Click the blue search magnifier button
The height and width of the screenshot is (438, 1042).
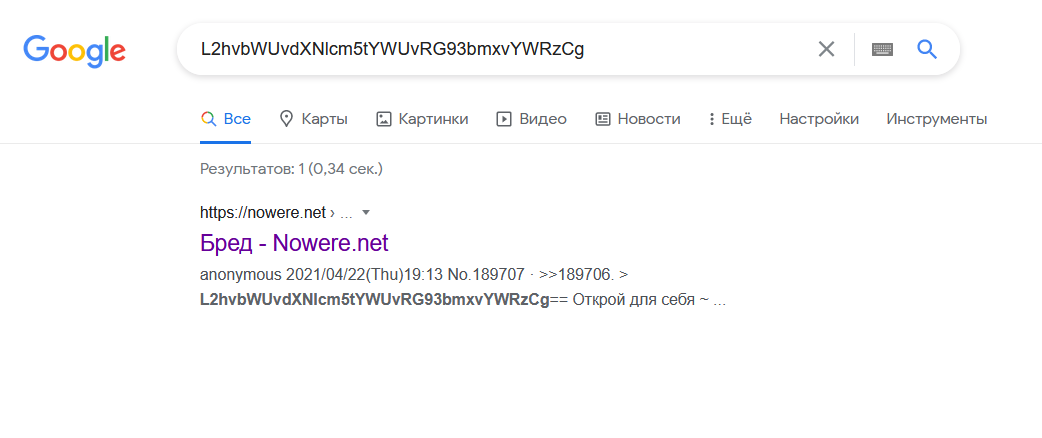(x=927, y=49)
